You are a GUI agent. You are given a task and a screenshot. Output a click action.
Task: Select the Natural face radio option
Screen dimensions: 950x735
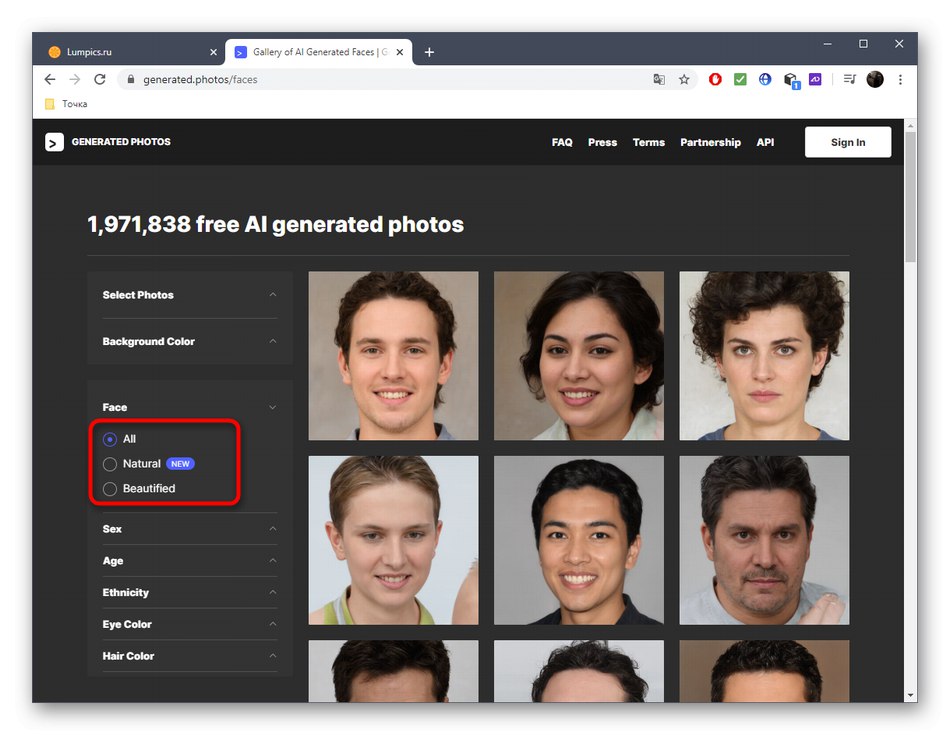coord(110,464)
